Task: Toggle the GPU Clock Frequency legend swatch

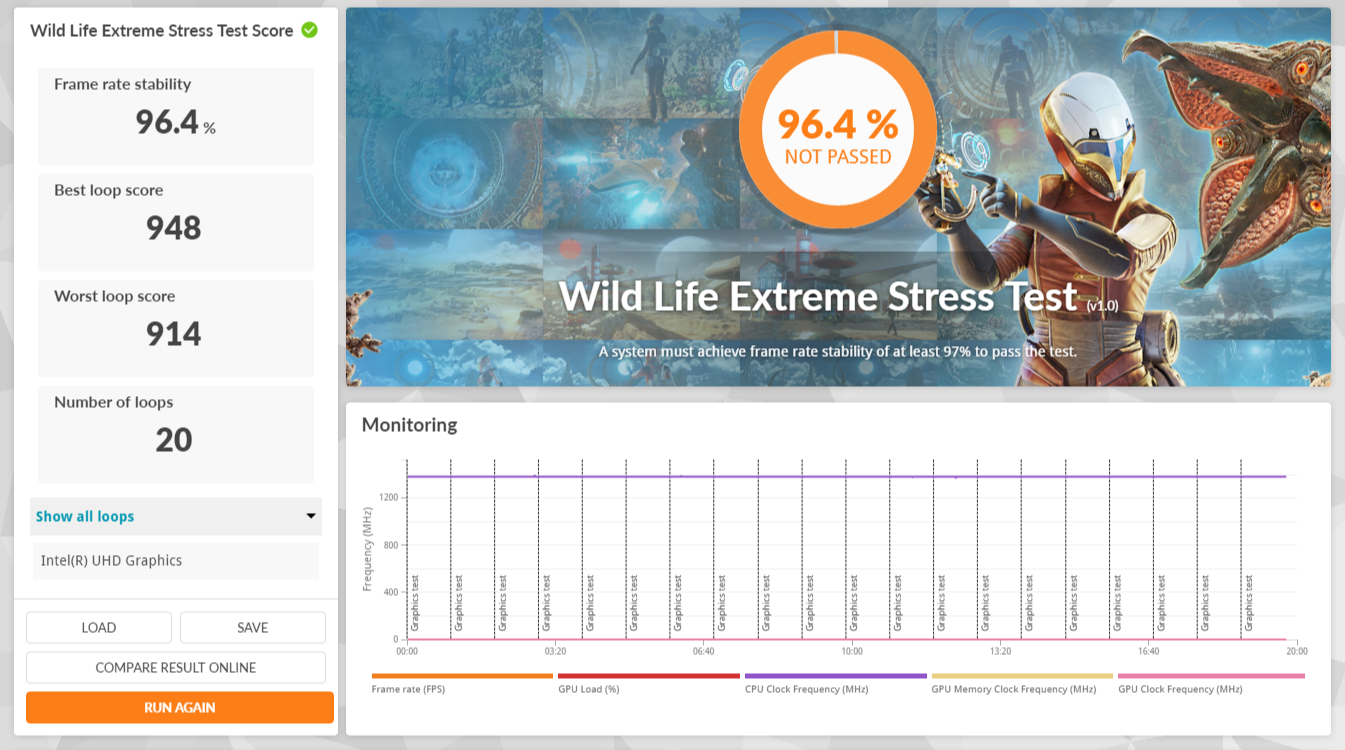Action: tap(1211, 676)
